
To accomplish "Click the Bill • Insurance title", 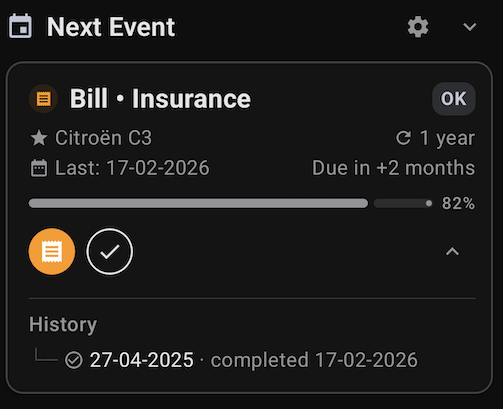I will point(160,99).
